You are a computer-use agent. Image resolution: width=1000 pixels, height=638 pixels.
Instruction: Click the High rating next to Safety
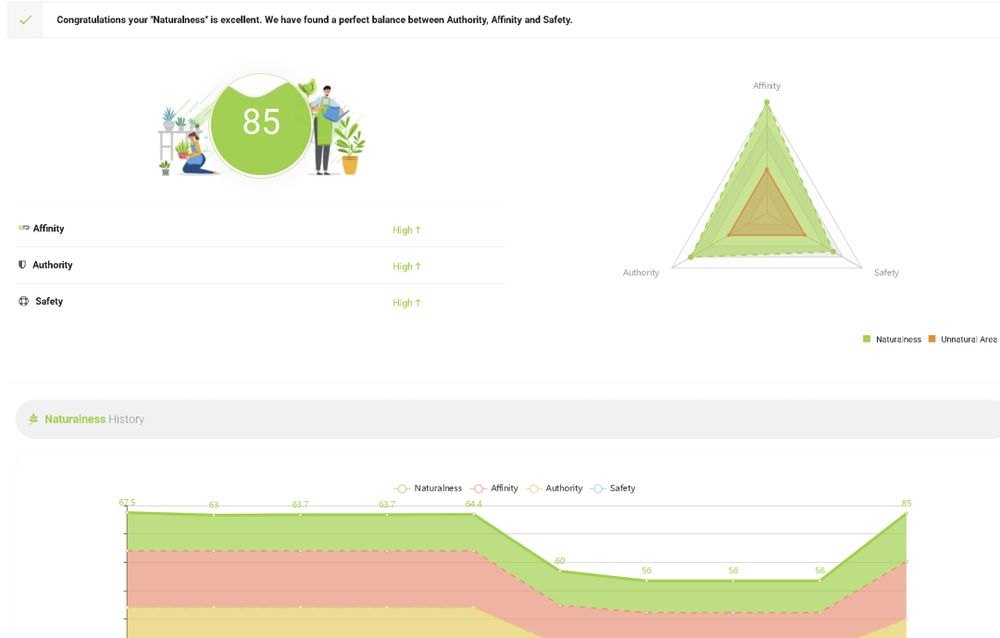point(406,302)
